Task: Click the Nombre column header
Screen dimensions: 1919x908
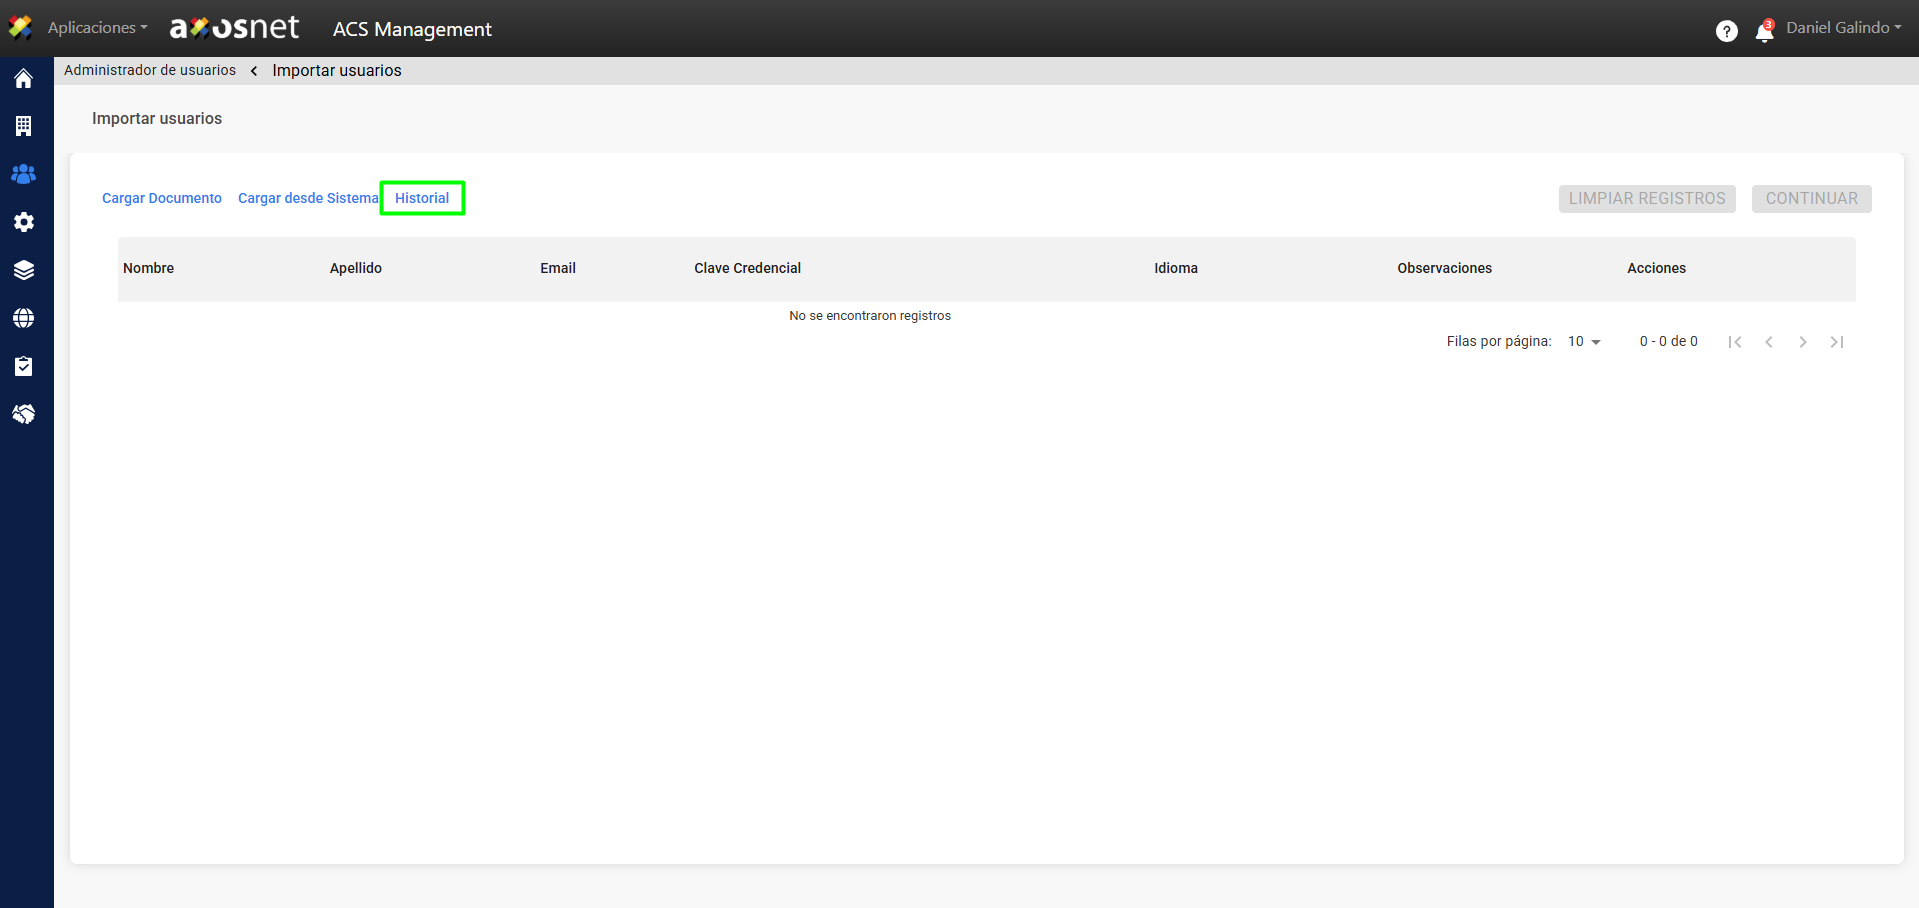Action: tap(149, 268)
